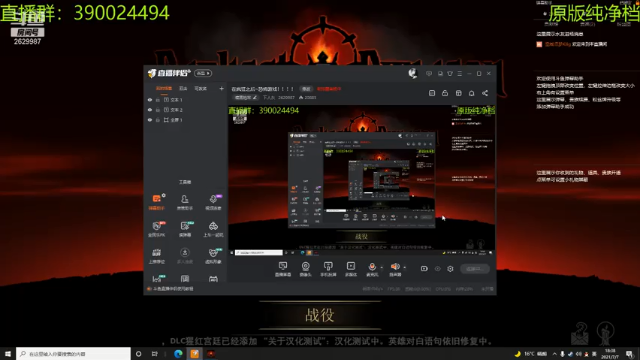This screenshot has height=360, width=640.
Task: Show hidden icons chevron in system tray
Action: (x=554, y=354)
